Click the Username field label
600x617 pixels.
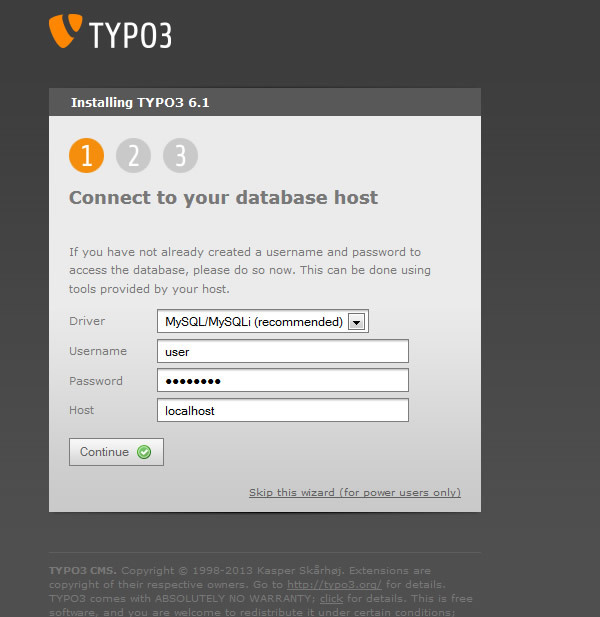(x=98, y=351)
